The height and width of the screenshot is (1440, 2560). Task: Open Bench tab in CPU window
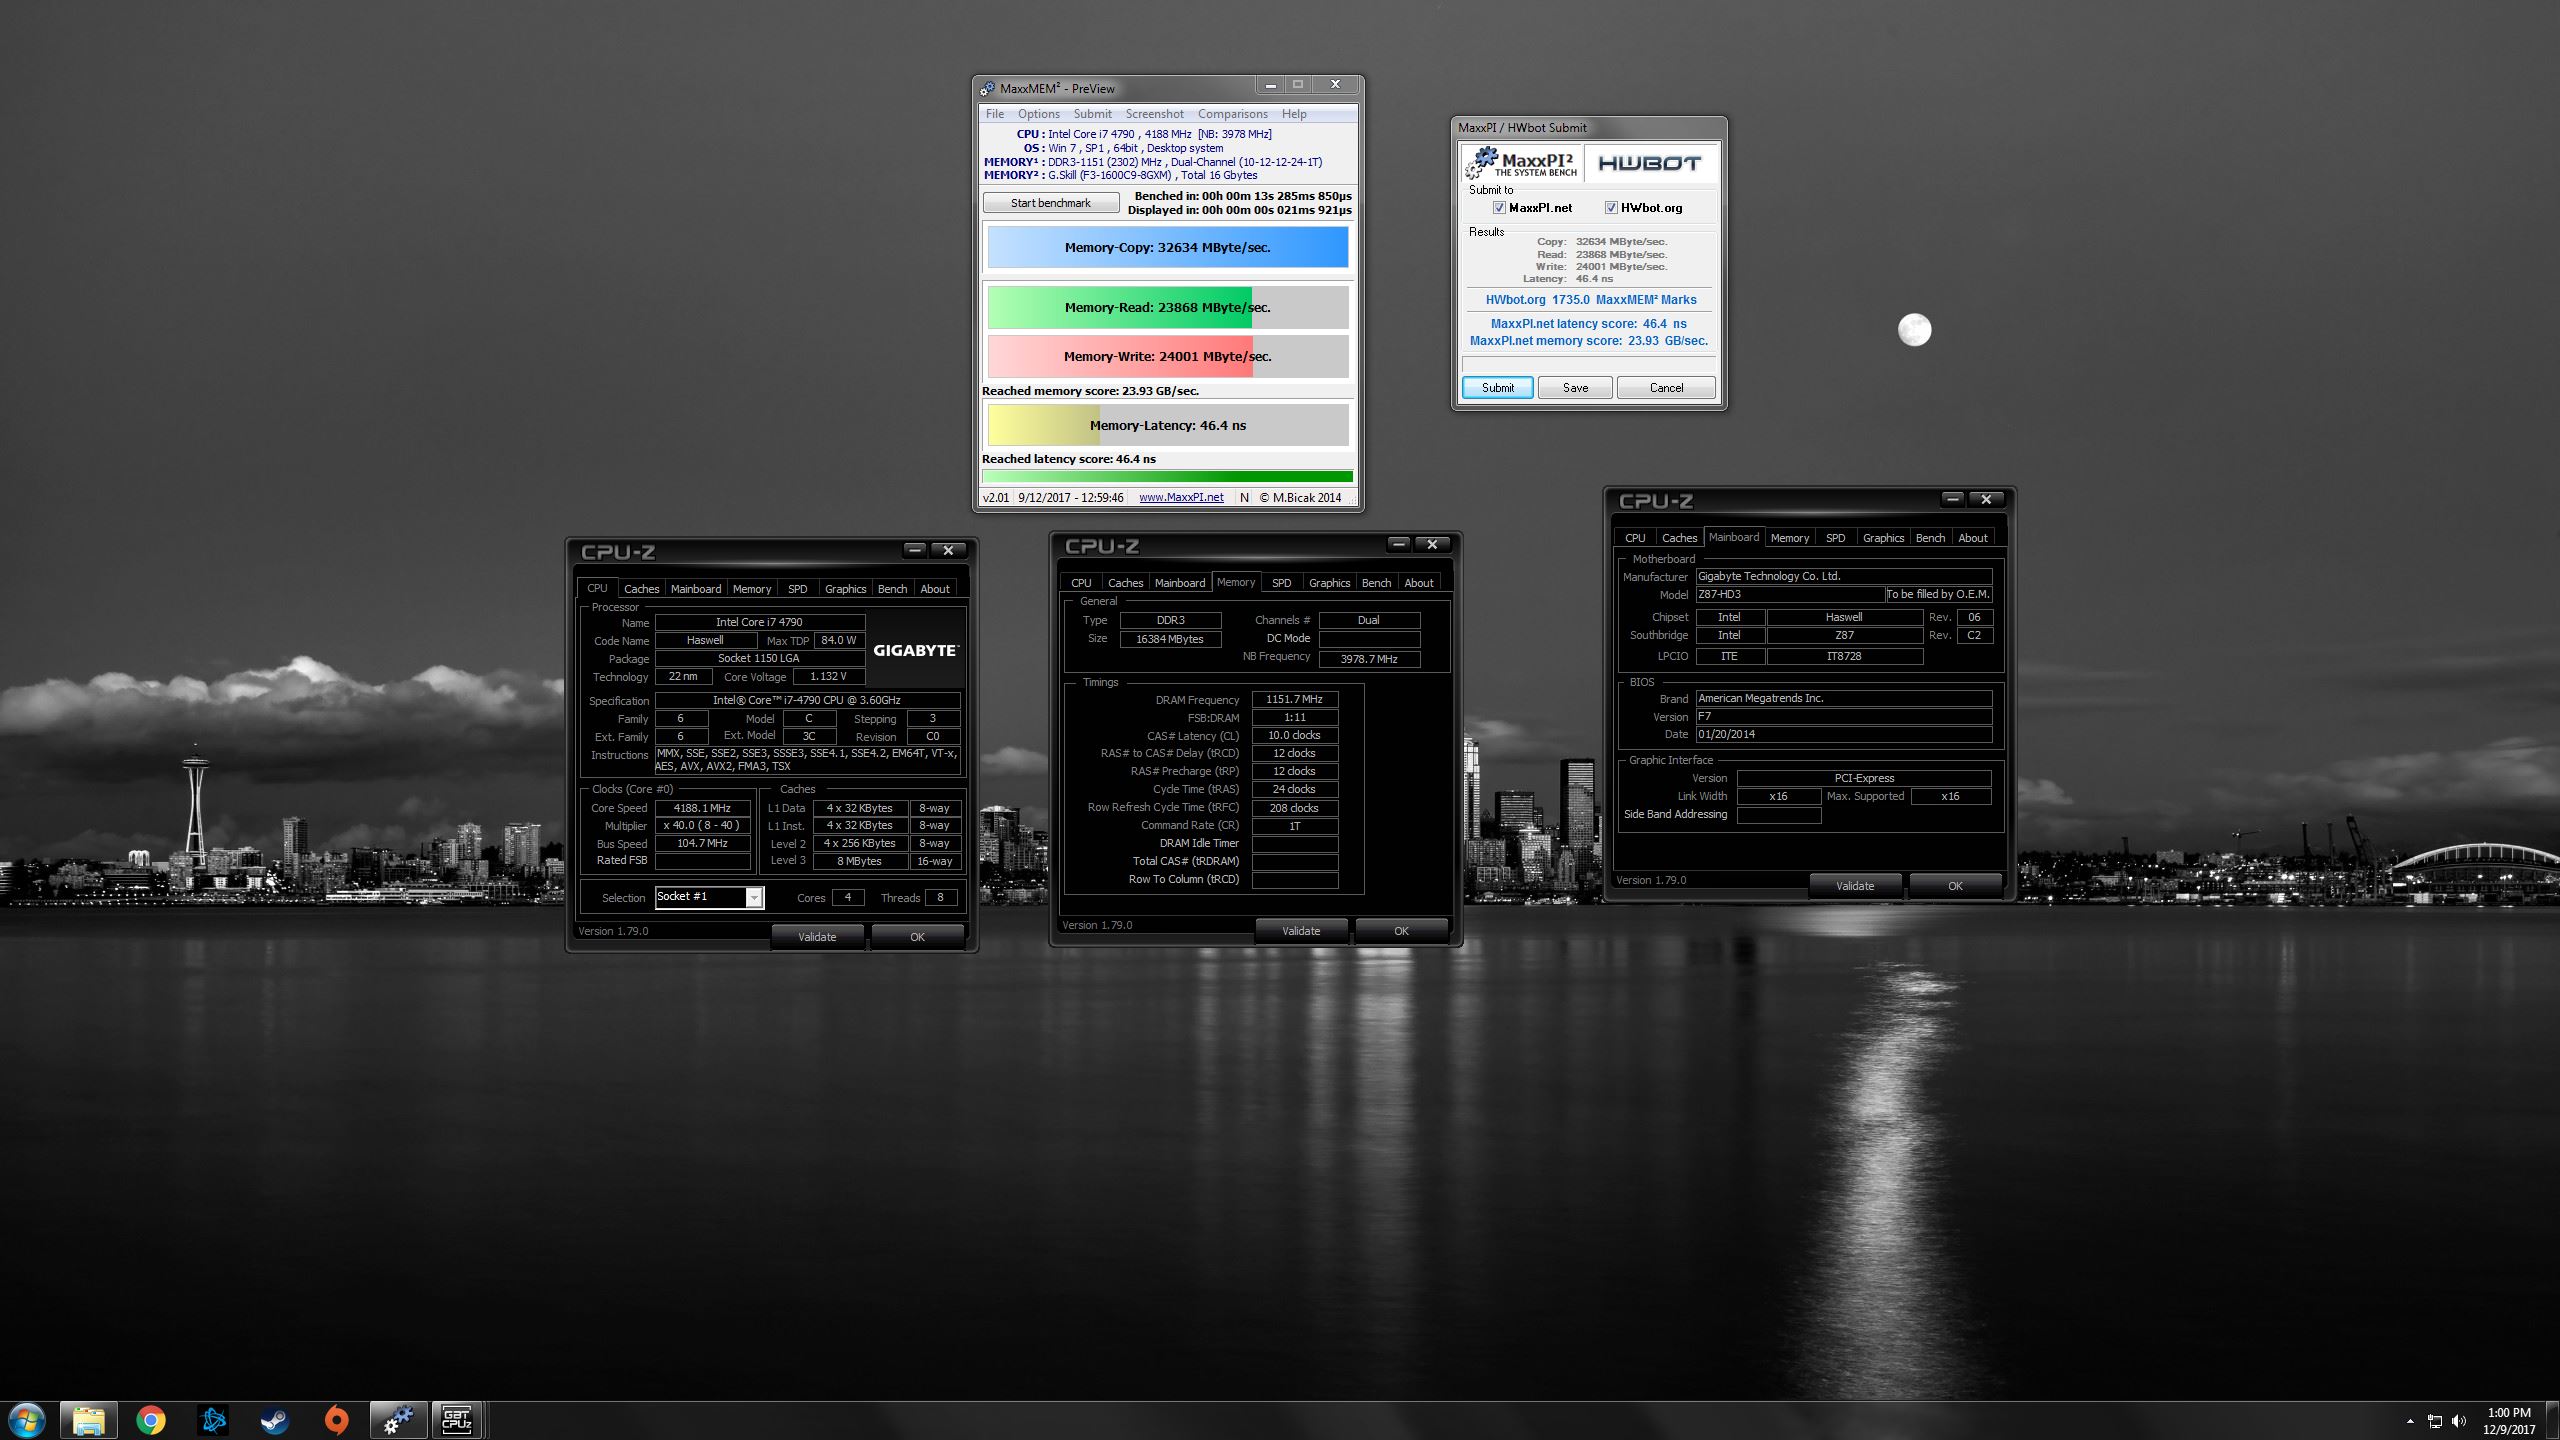892,589
